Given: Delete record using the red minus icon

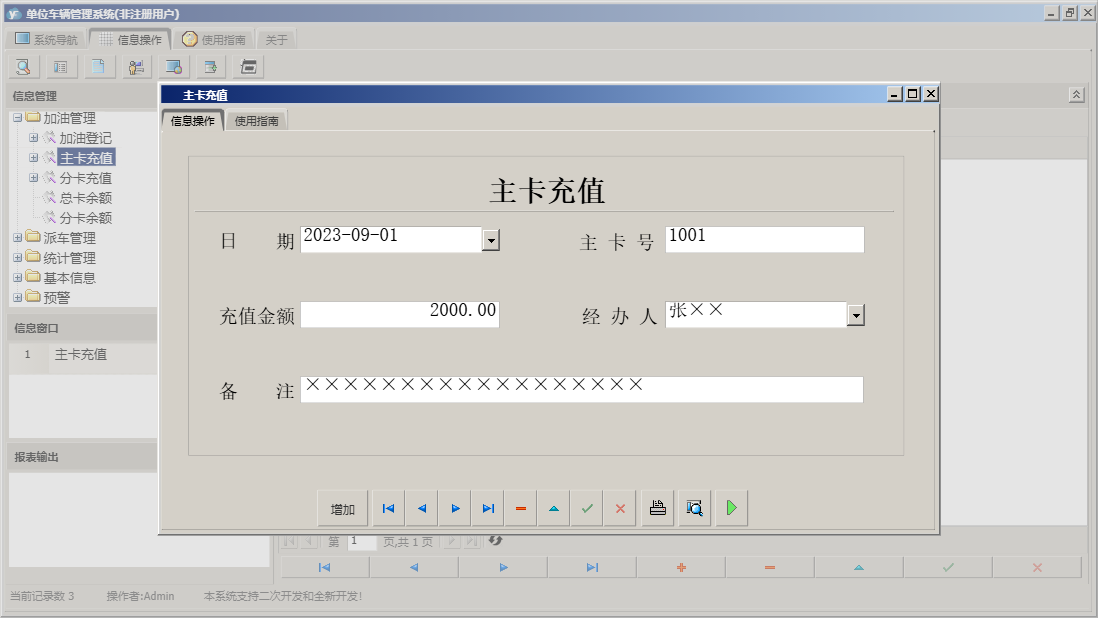Looking at the screenshot, I should 520,508.
